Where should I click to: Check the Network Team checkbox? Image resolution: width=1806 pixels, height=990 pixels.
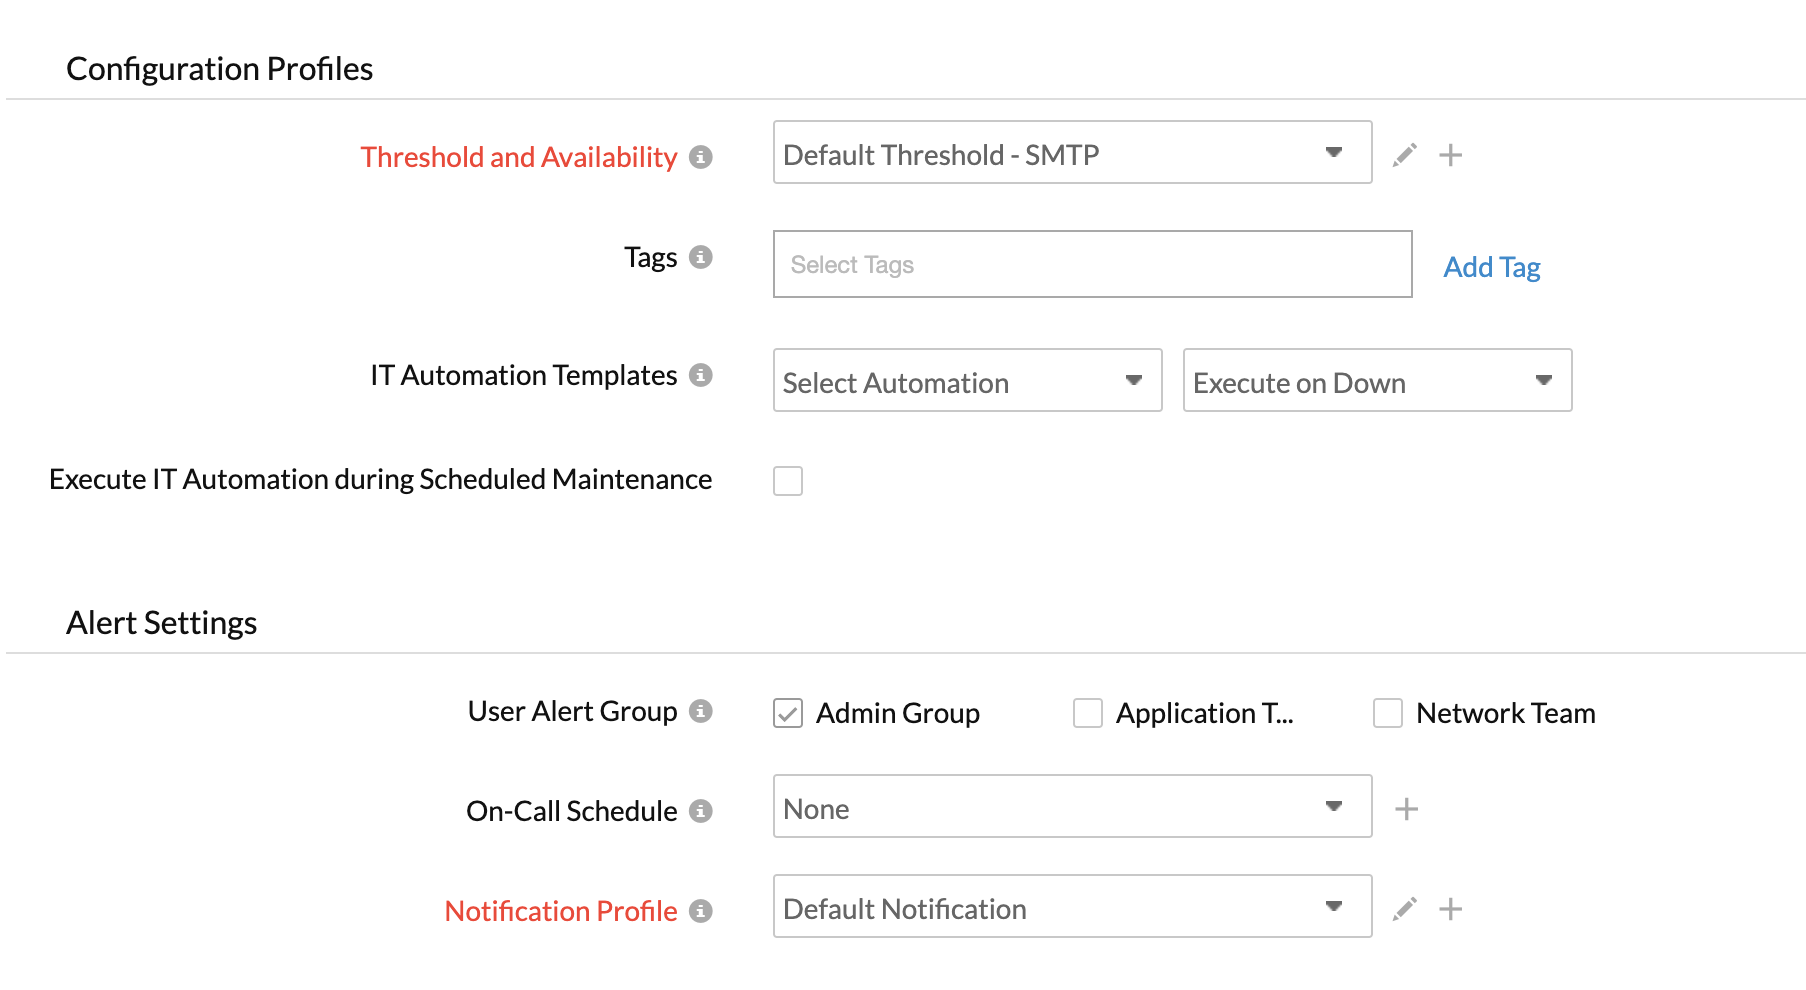click(x=1388, y=713)
